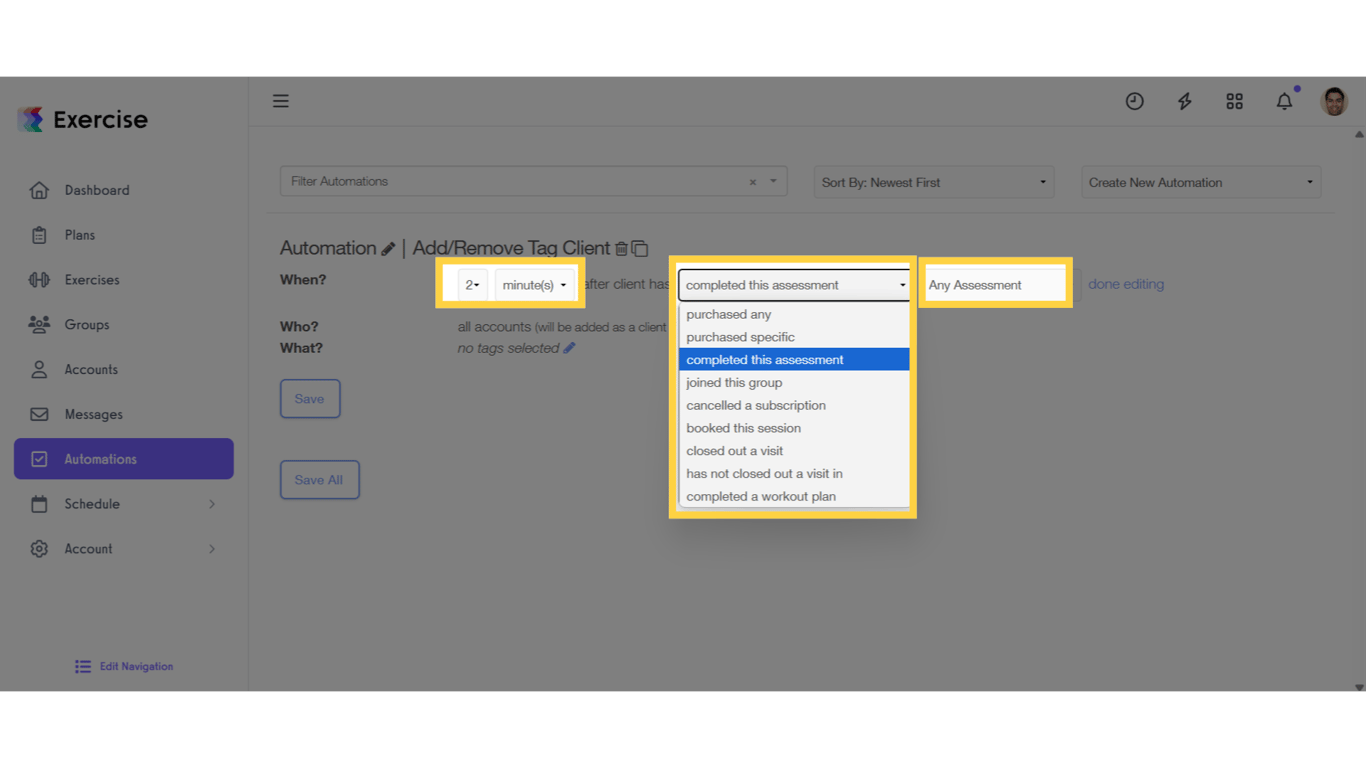Click the profile avatar picture

coord(1334,101)
